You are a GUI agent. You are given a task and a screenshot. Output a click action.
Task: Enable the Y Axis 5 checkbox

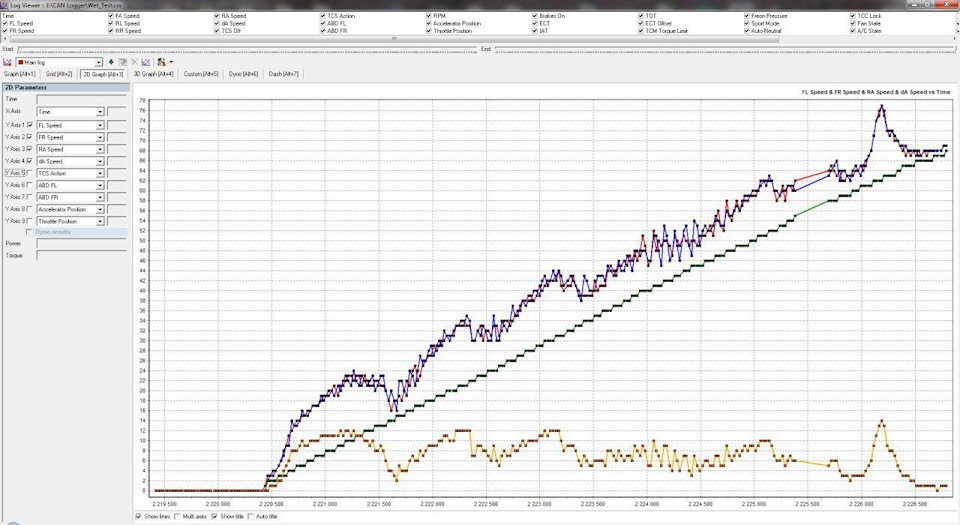coord(29,173)
